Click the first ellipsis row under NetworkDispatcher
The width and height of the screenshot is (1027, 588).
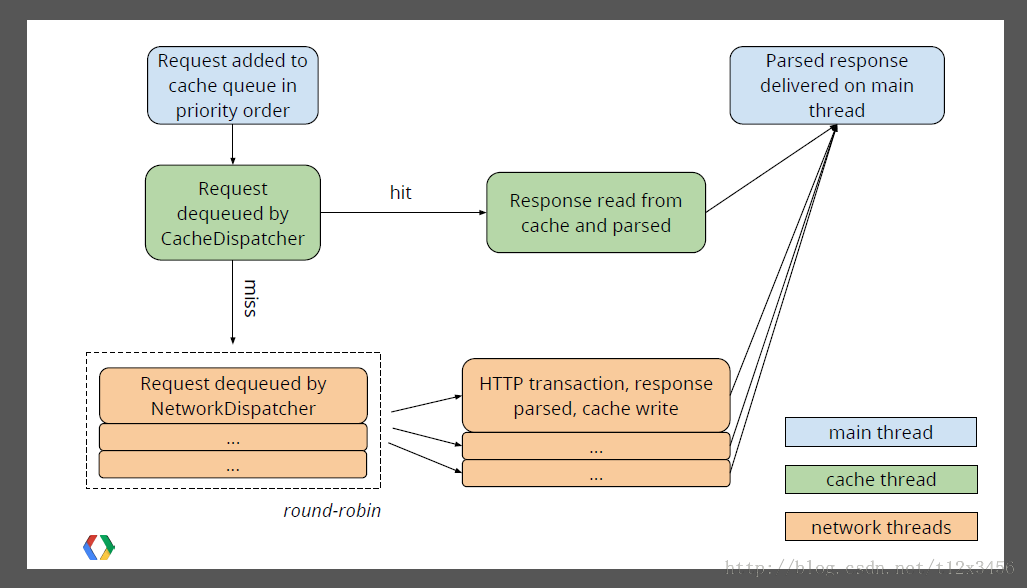233,438
